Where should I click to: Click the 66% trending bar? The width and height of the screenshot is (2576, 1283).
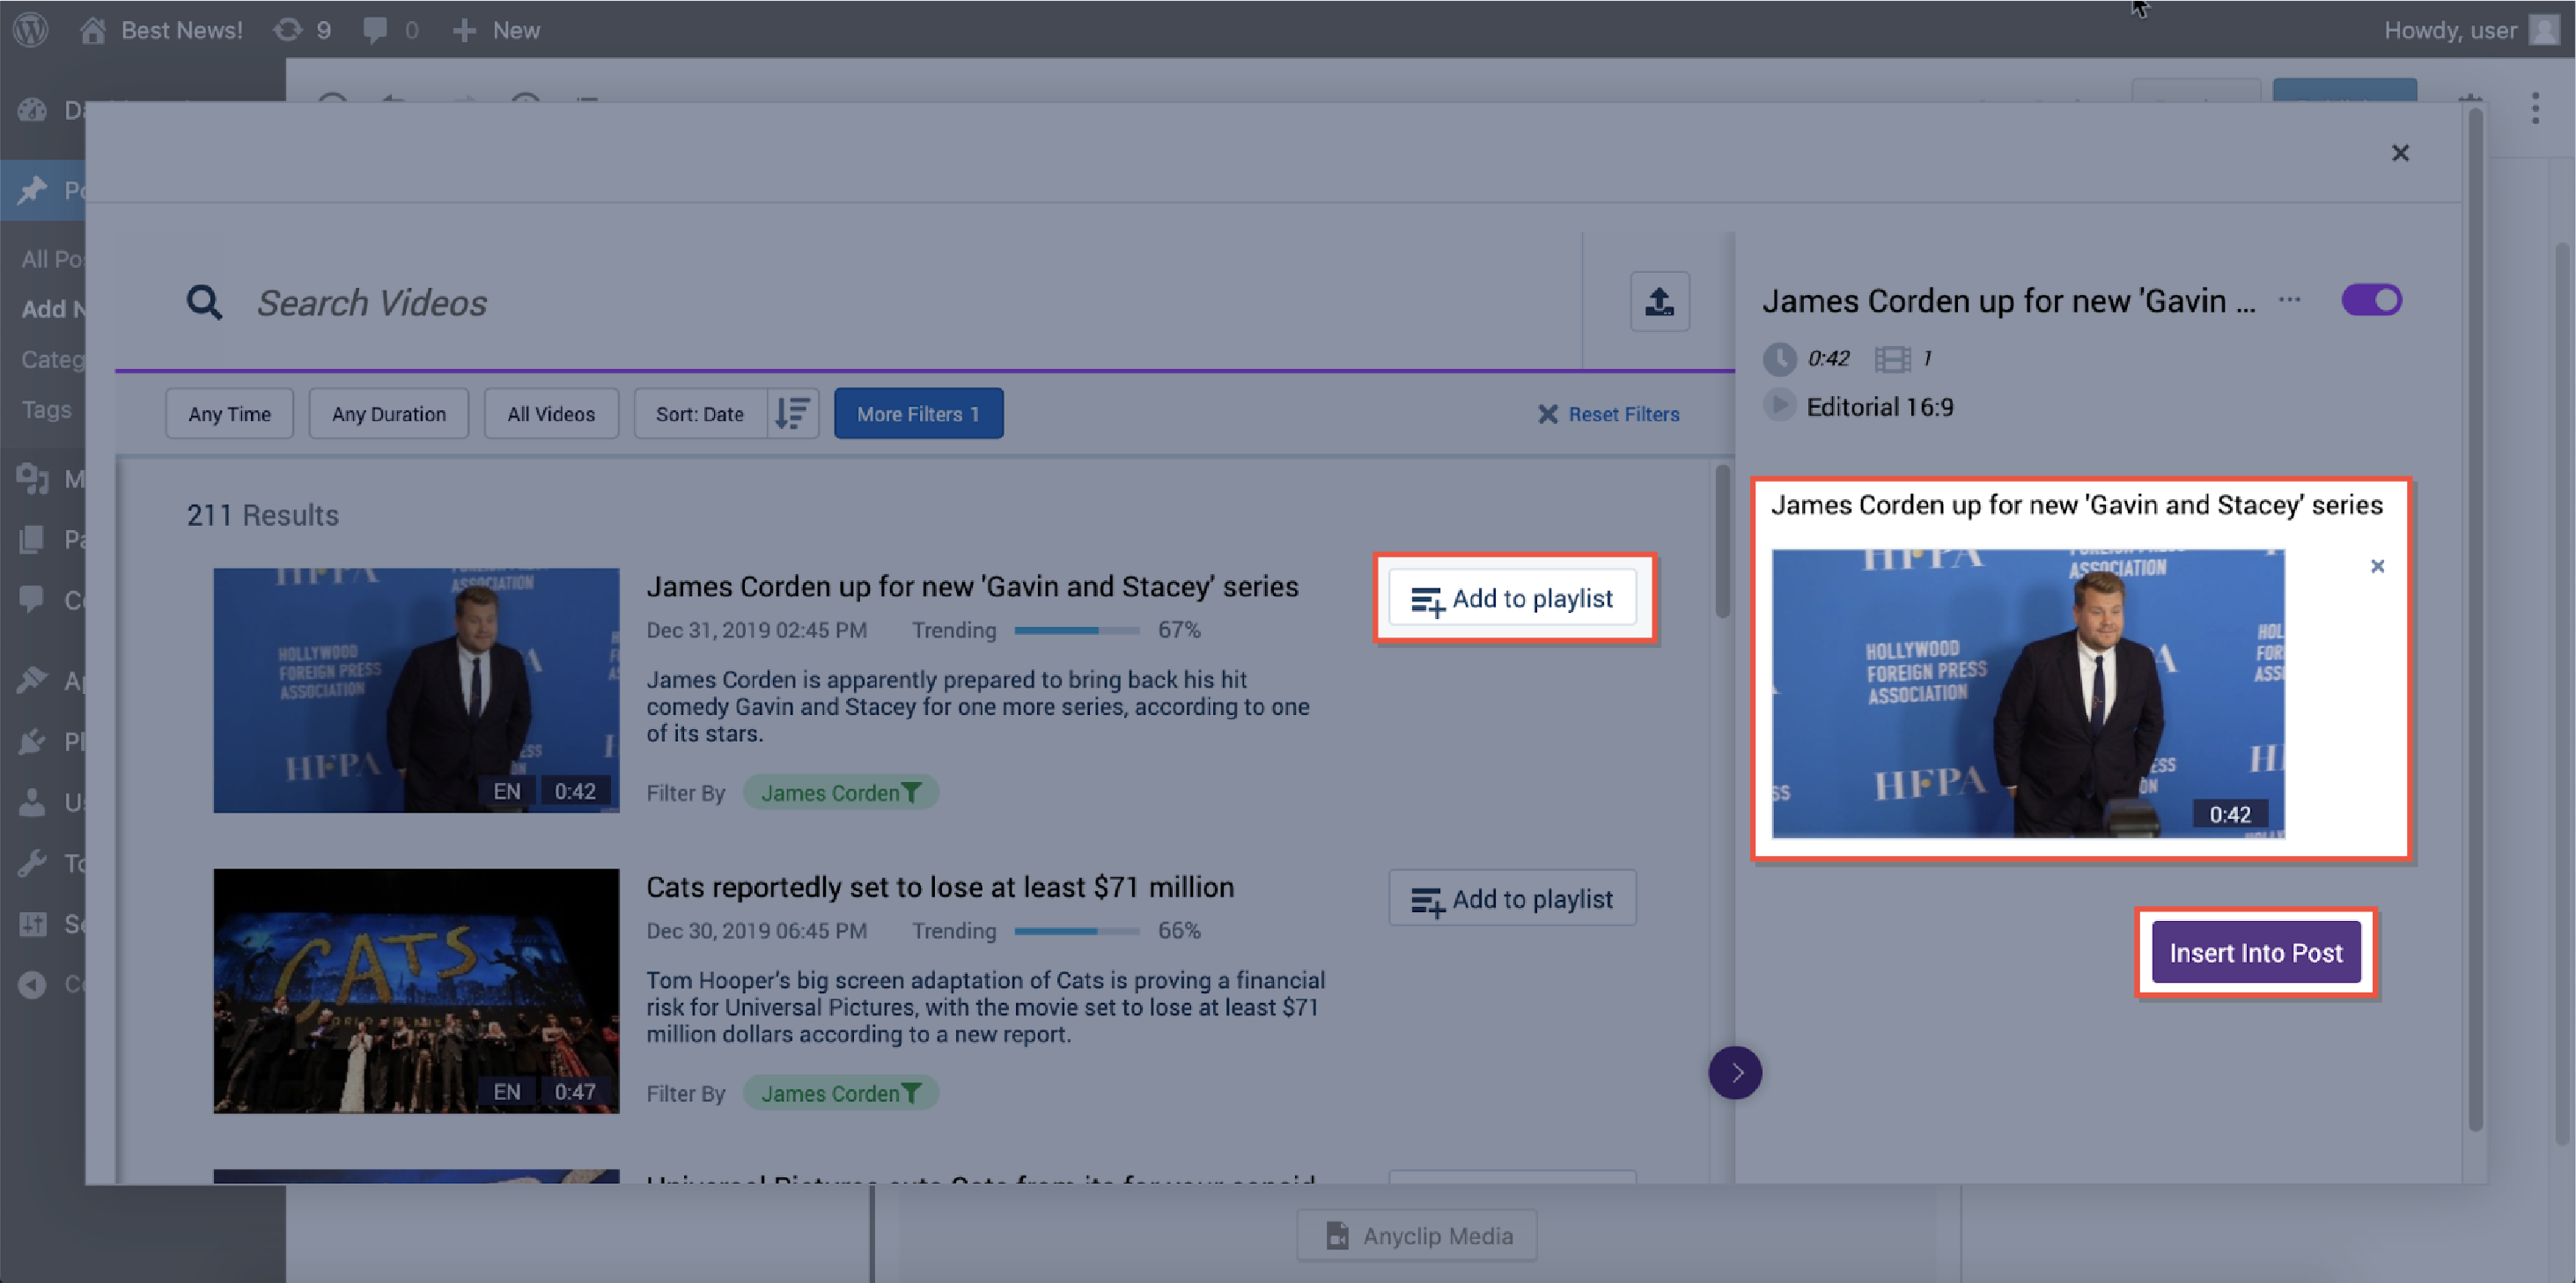1076,931
